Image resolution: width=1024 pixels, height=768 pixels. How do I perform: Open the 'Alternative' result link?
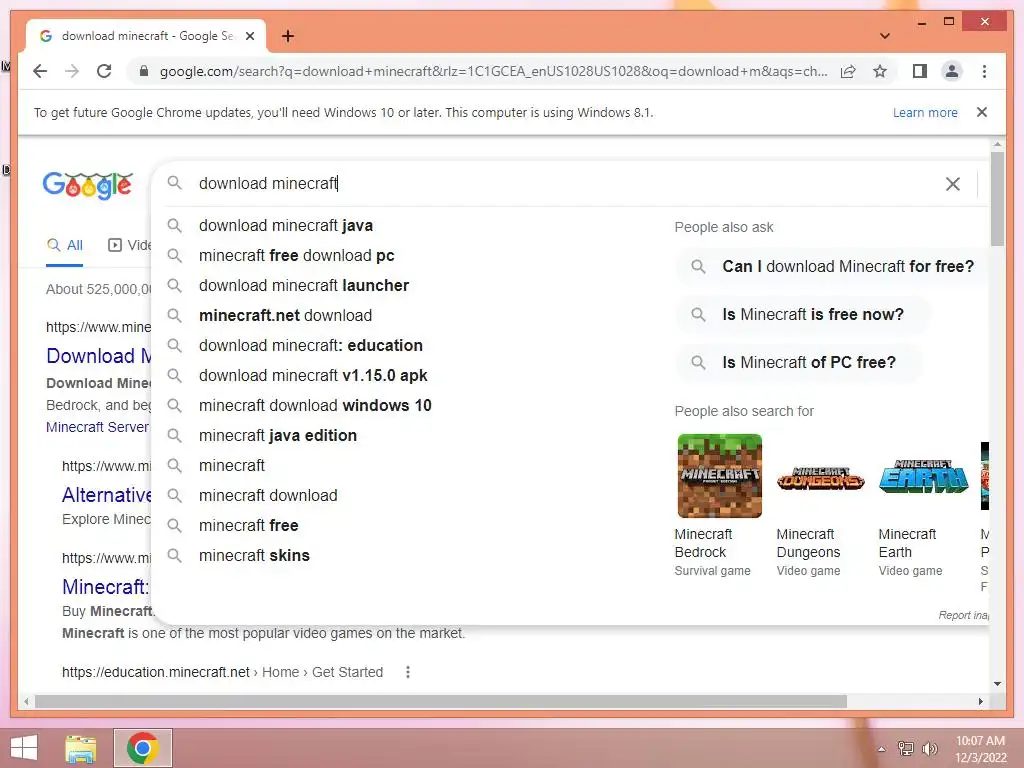(106, 495)
